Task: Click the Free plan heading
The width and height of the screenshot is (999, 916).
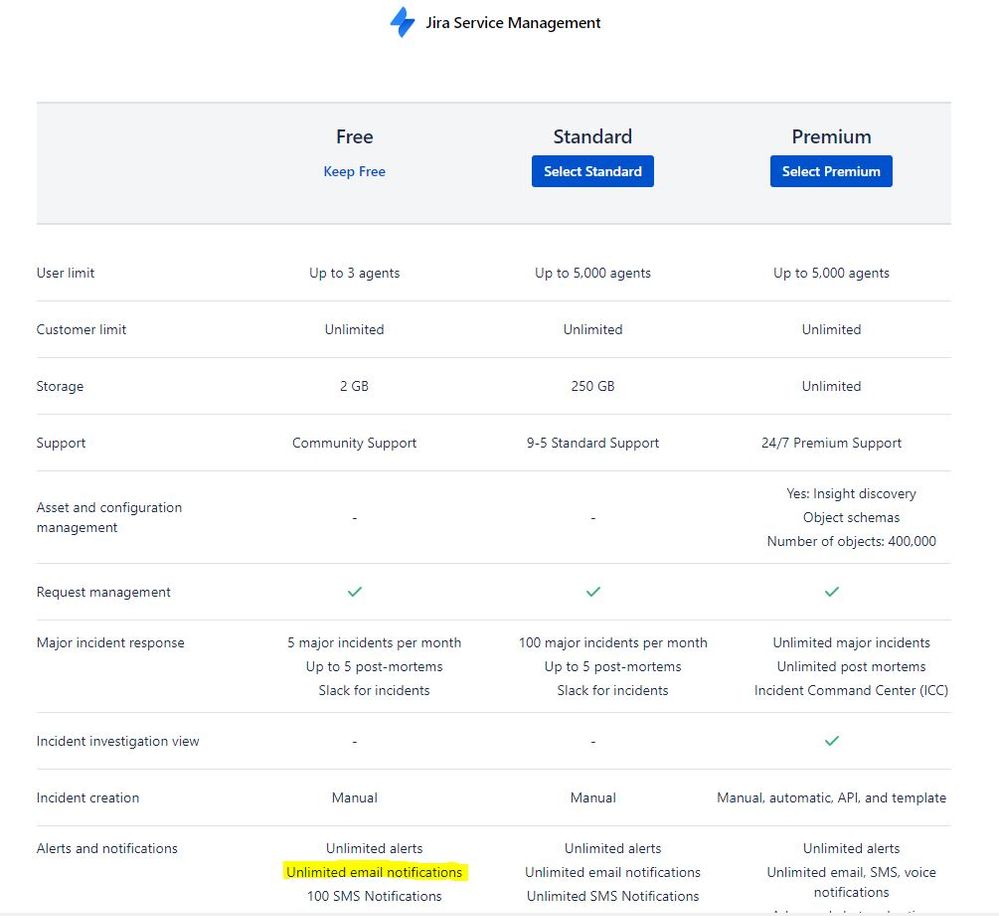Action: point(355,136)
